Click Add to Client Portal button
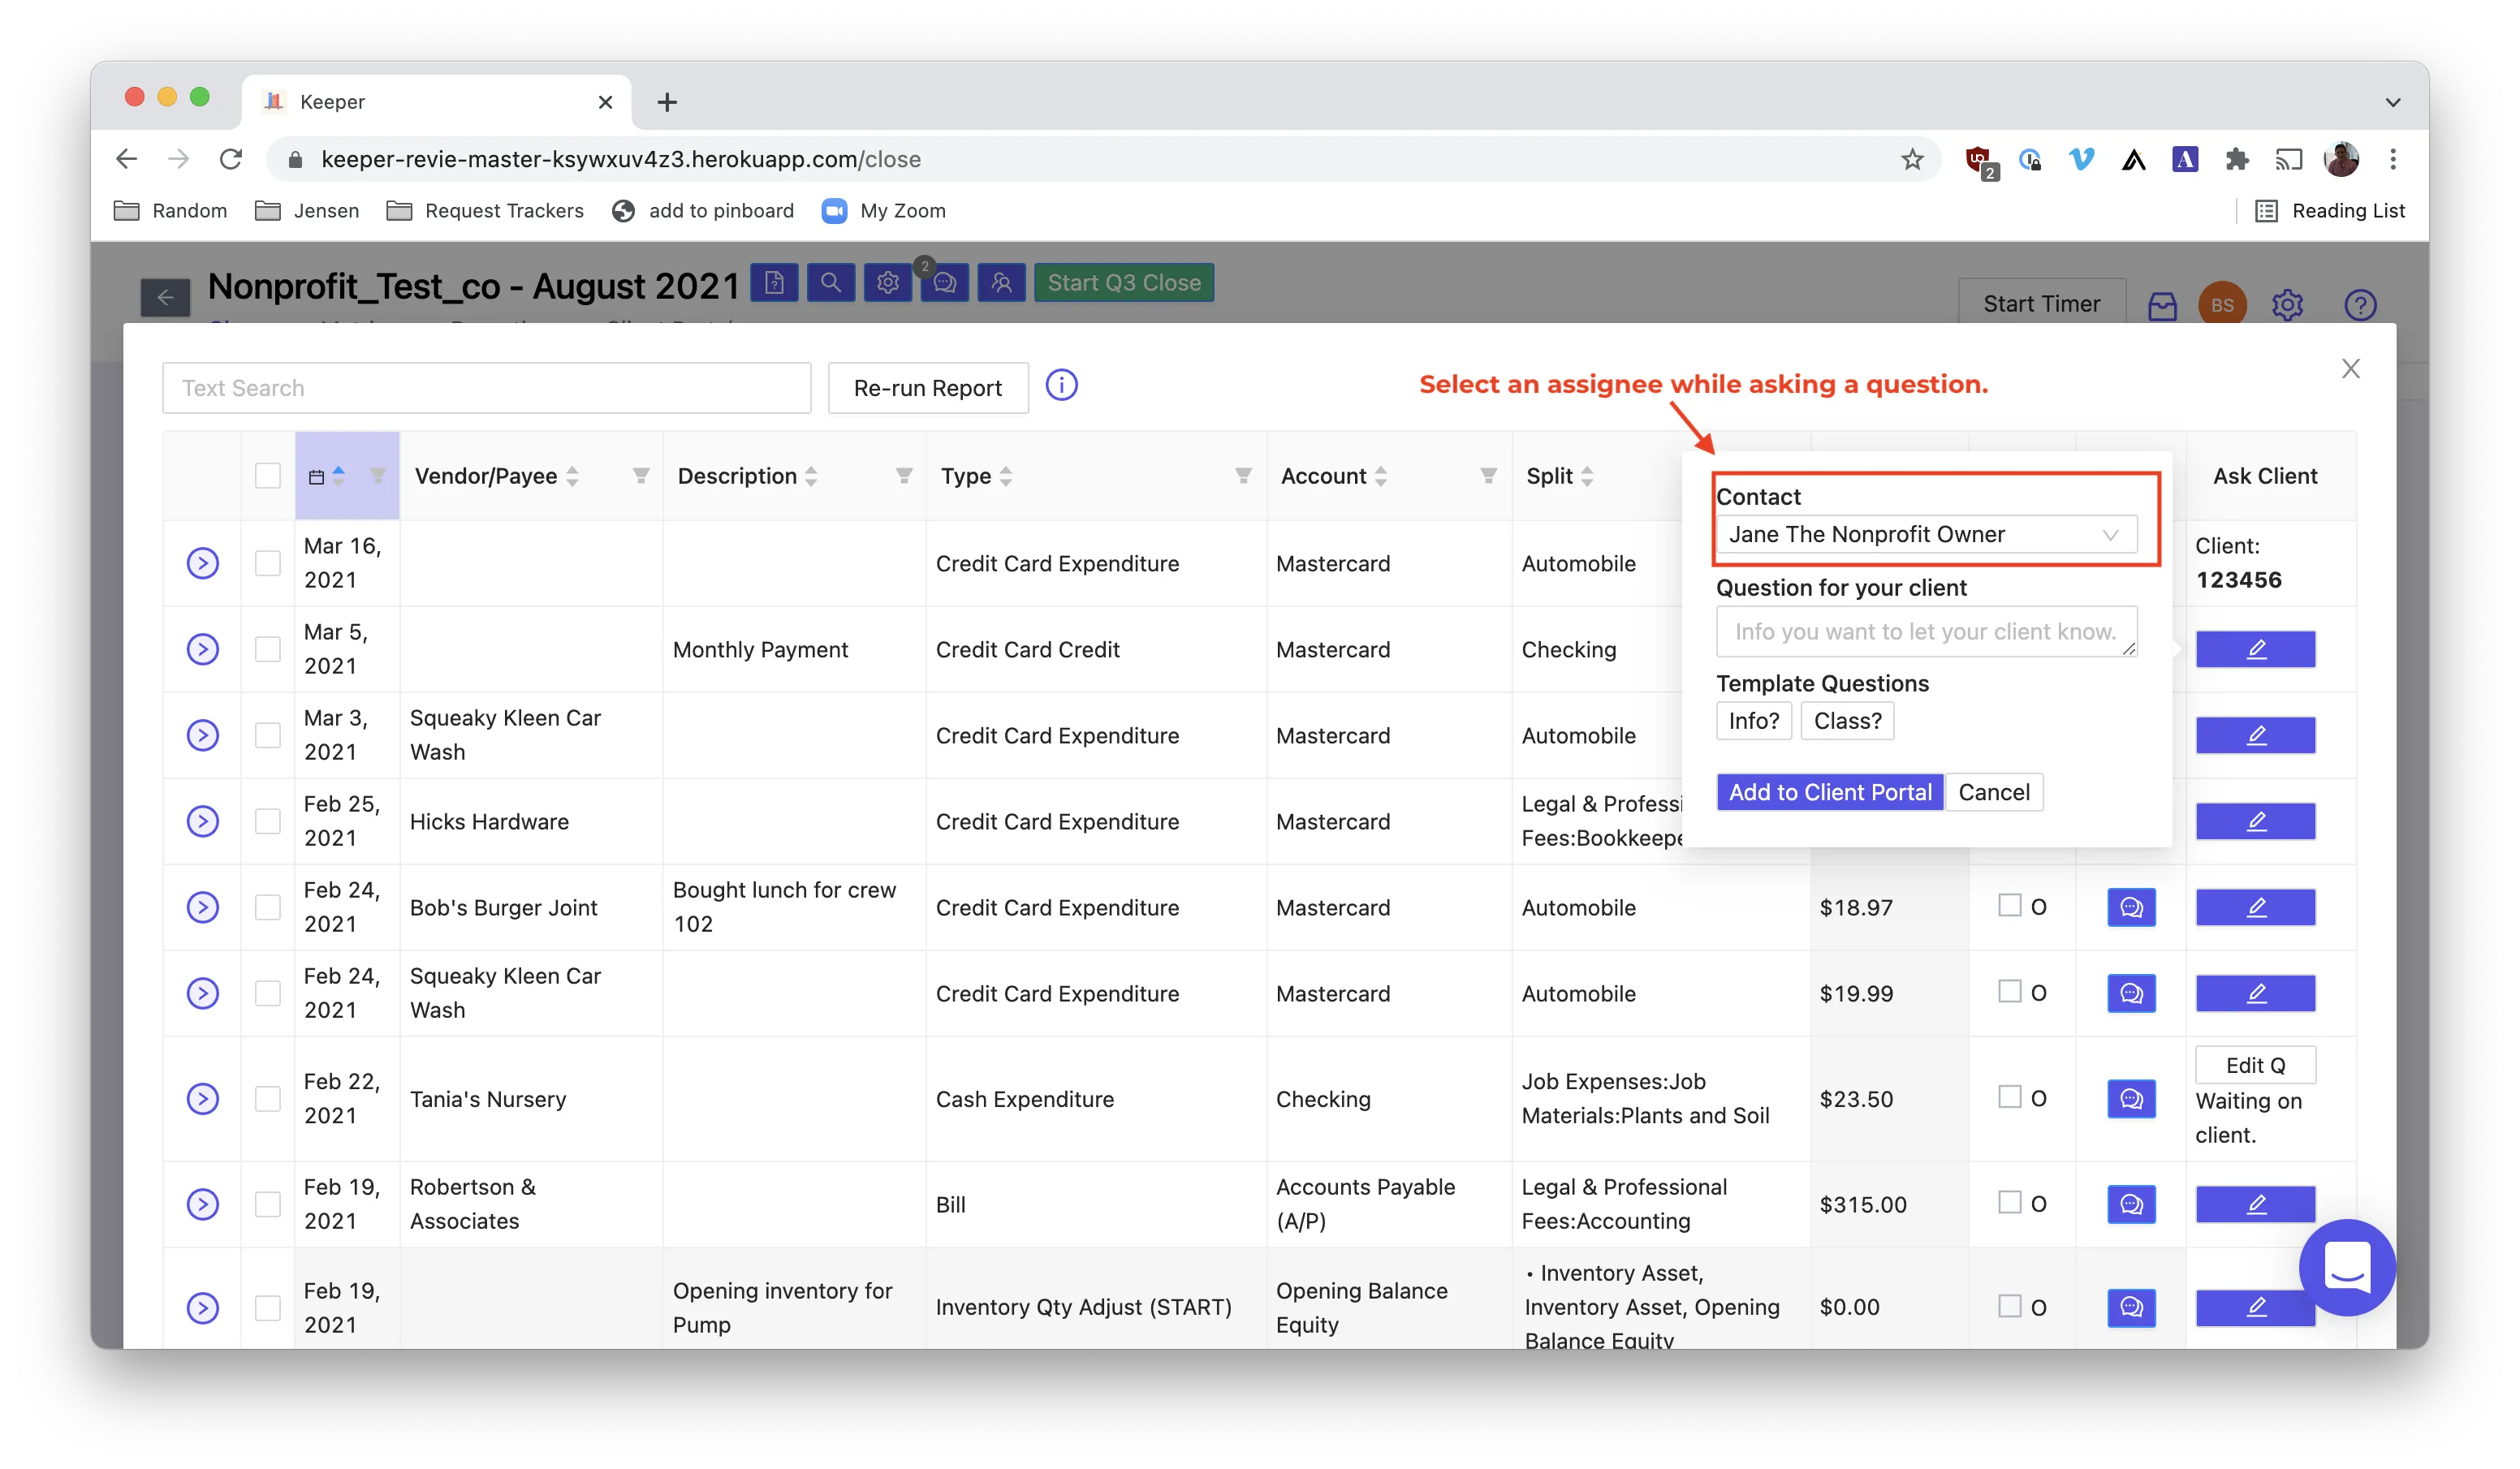Screen dimensions: 2520x1469 [x=1829, y=792]
